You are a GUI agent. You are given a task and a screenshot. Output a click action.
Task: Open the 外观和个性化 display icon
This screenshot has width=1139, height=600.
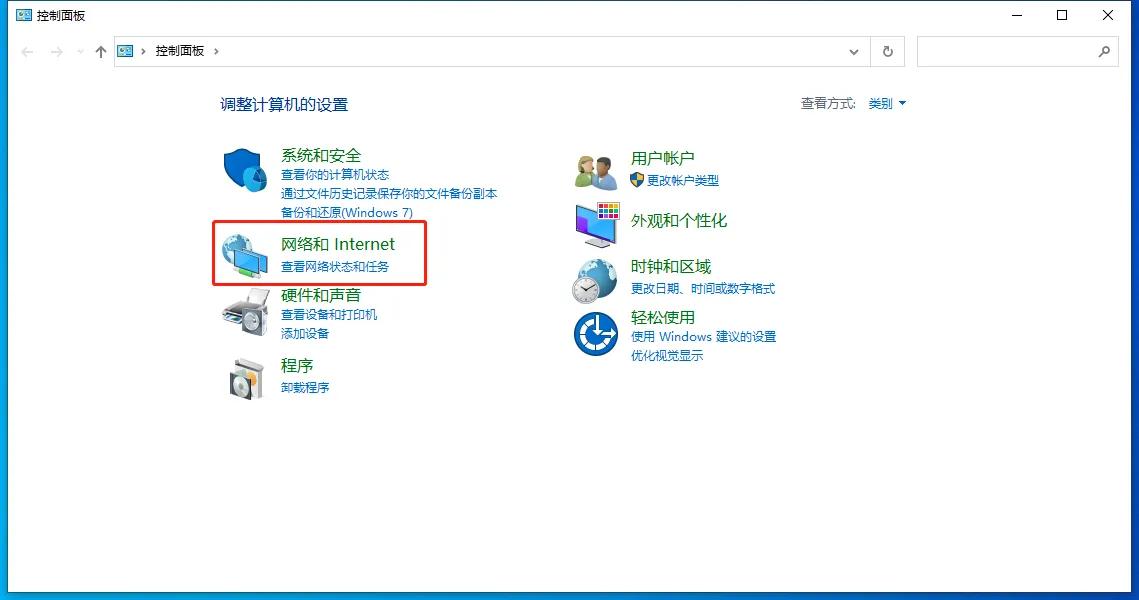[x=595, y=223]
